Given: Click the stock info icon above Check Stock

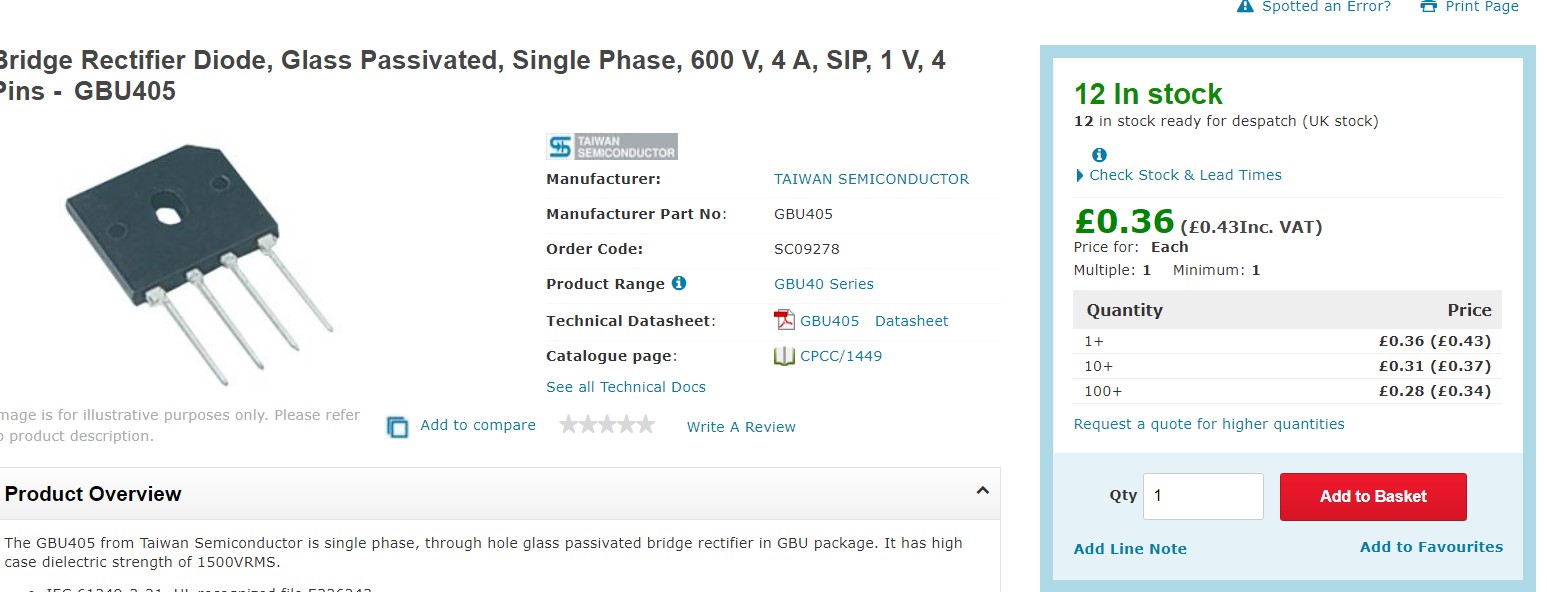Looking at the screenshot, I should click(1099, 155).
